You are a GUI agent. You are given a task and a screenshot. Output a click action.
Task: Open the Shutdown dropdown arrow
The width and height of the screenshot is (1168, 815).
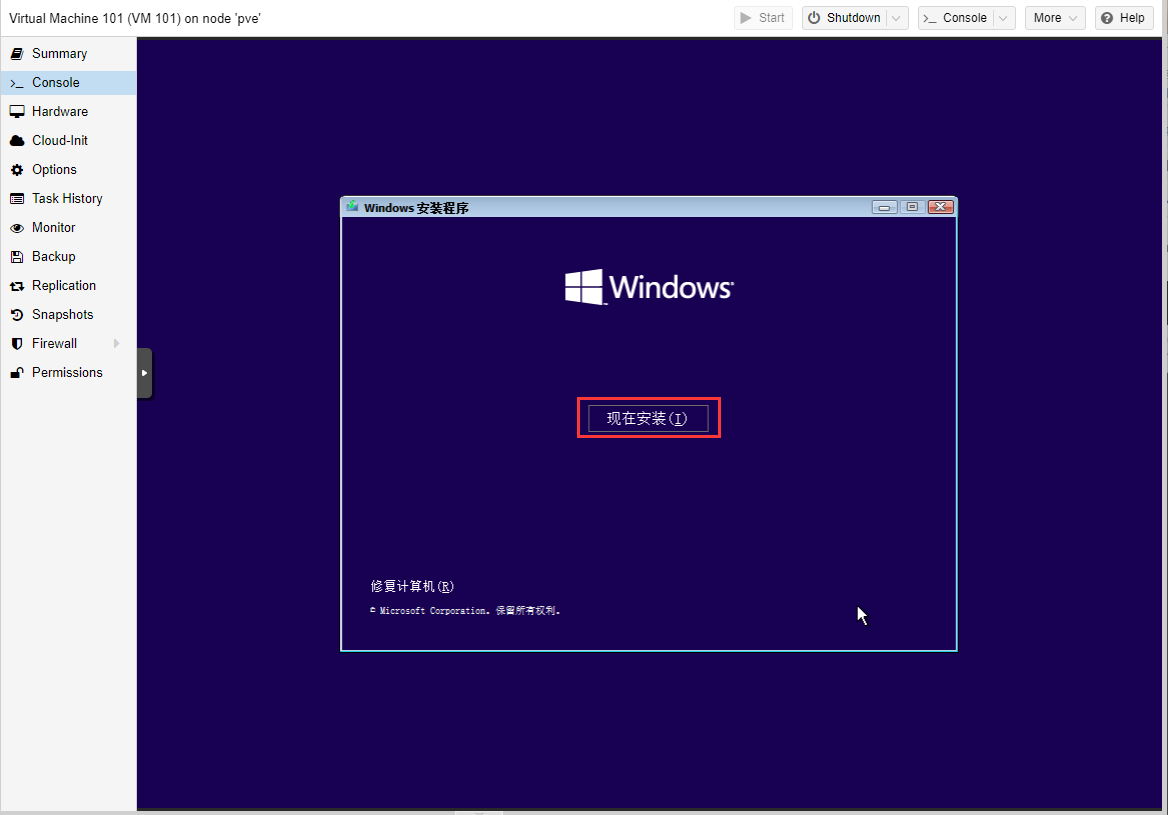(x=898, y=18)
